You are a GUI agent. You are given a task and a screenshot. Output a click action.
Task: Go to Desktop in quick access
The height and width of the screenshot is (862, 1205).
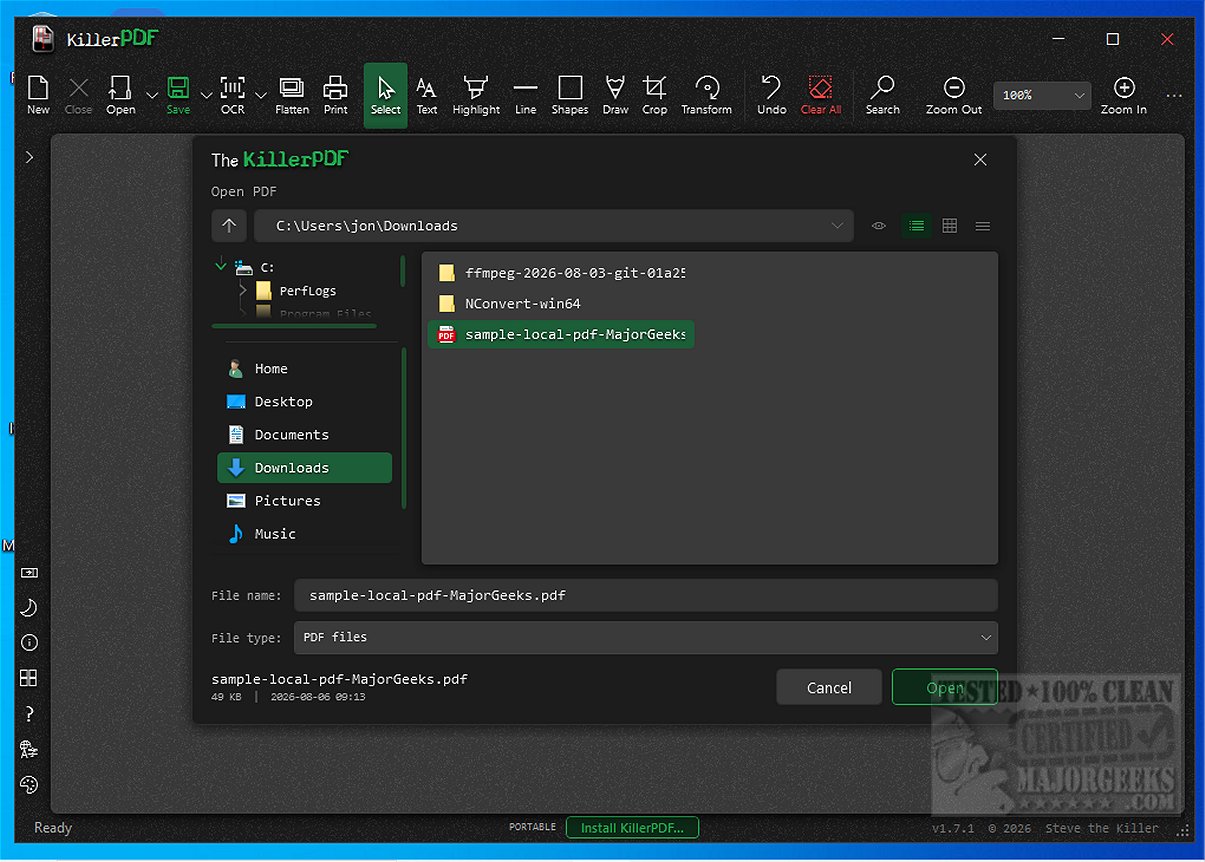point(305,402)
